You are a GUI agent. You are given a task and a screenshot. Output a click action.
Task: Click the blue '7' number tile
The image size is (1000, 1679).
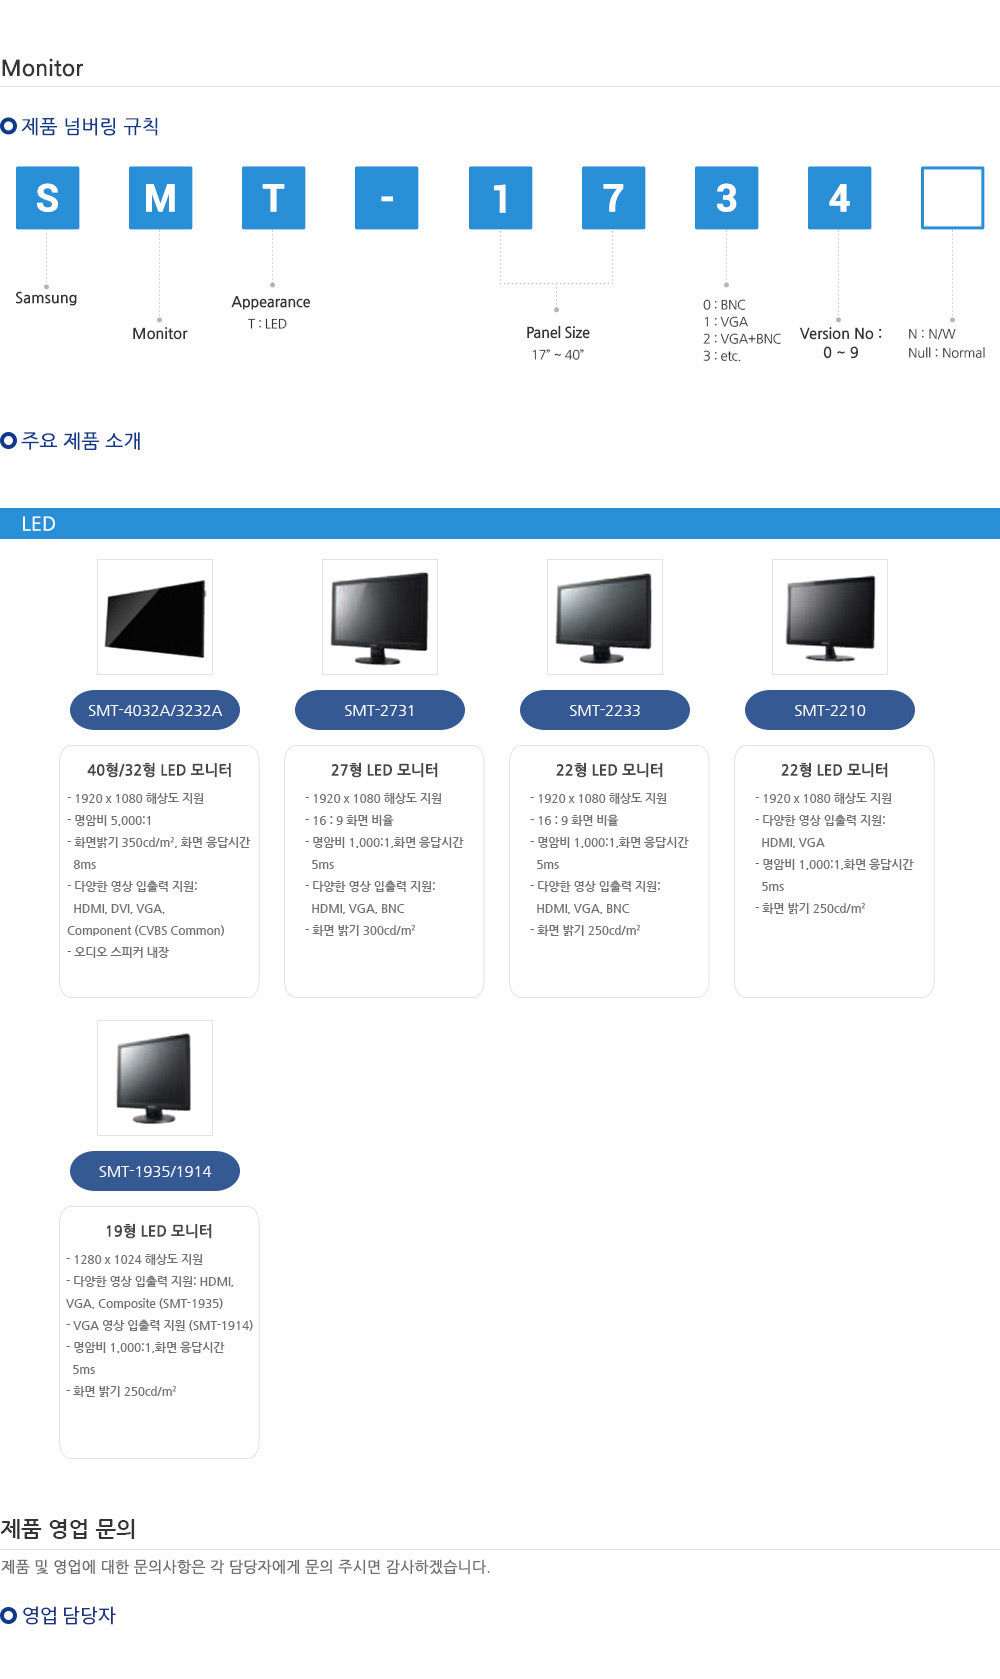click(x=613, y=198)
